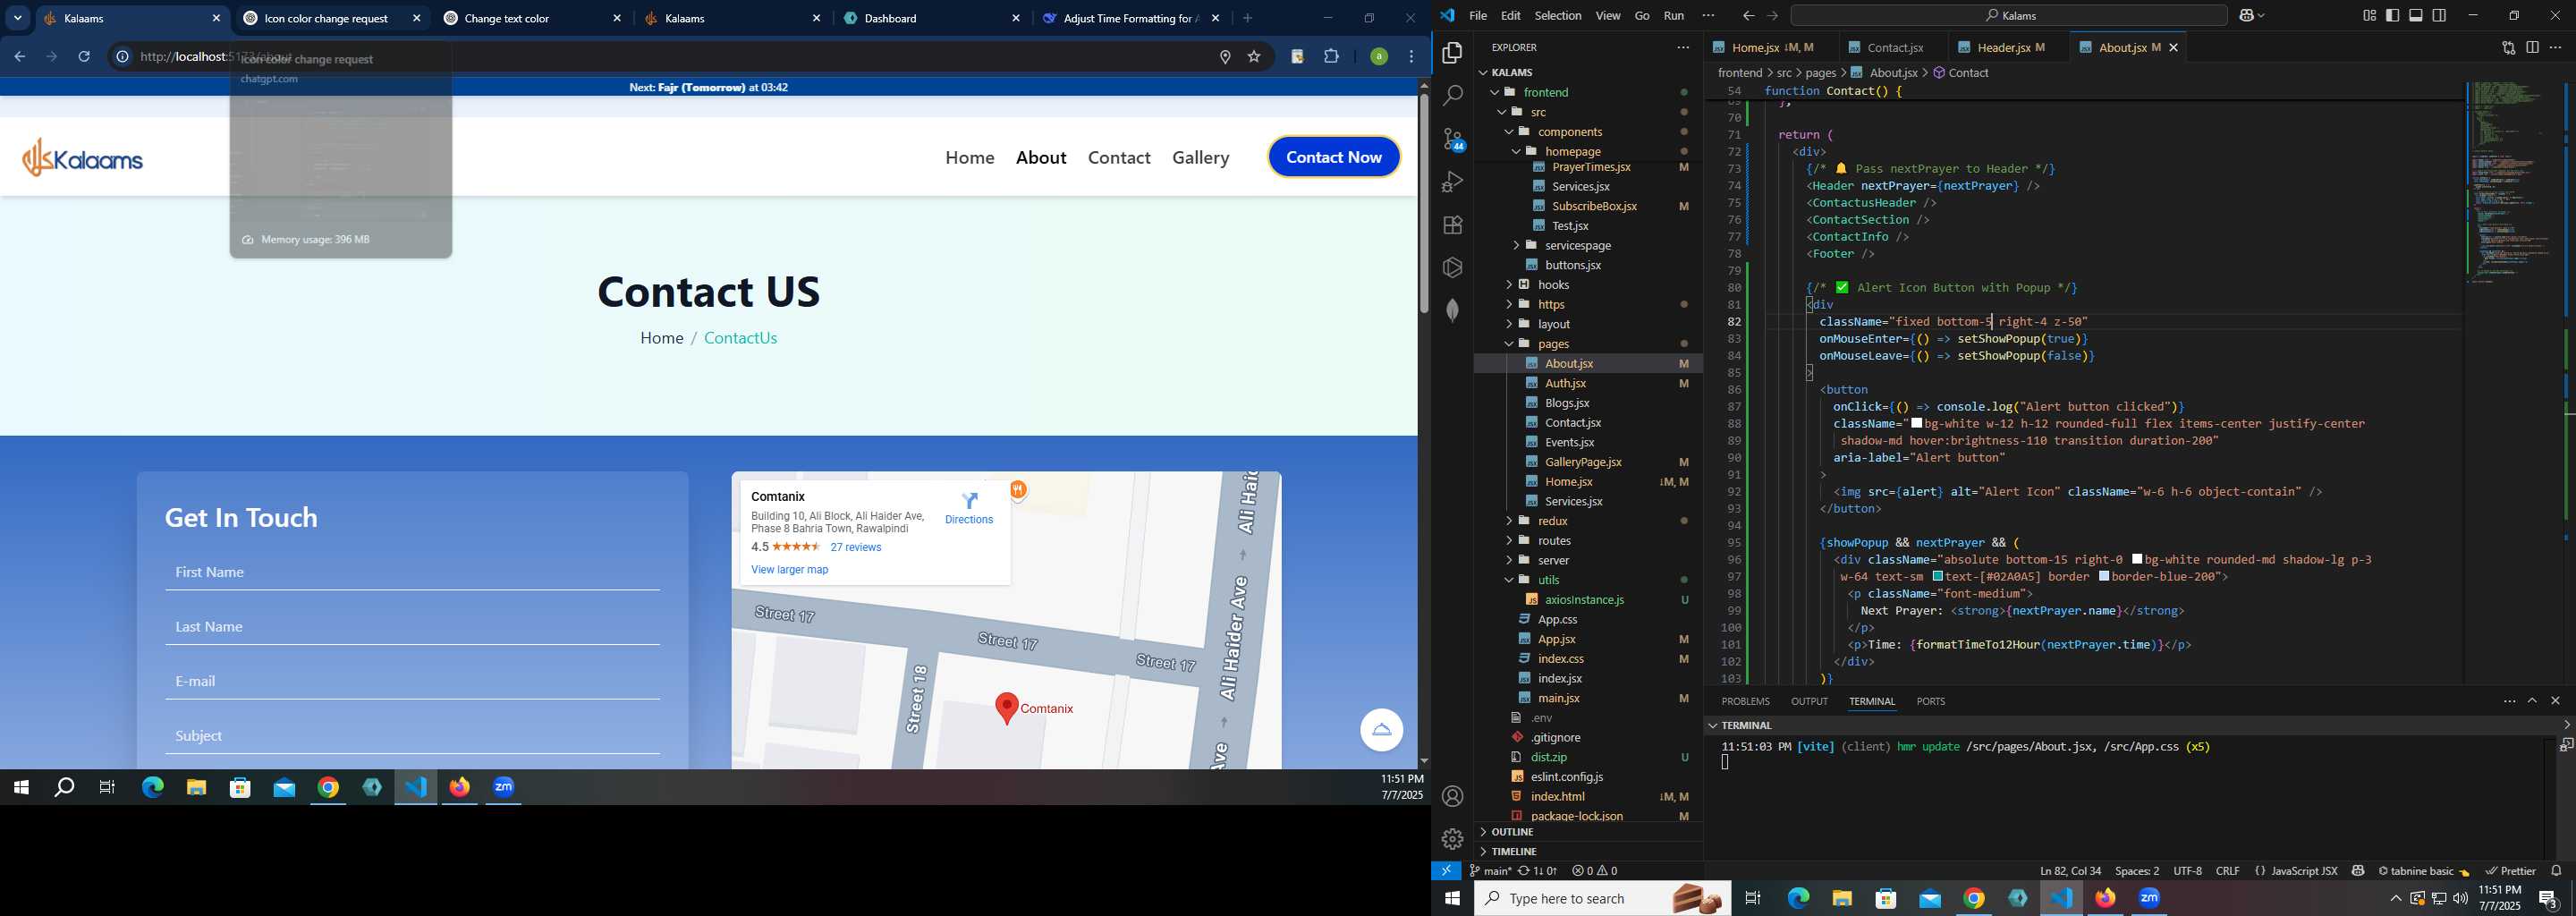Open the Explorer view in VS Code activity bar
This screenshot has width=2576, height=916.
click(1452, 53)
